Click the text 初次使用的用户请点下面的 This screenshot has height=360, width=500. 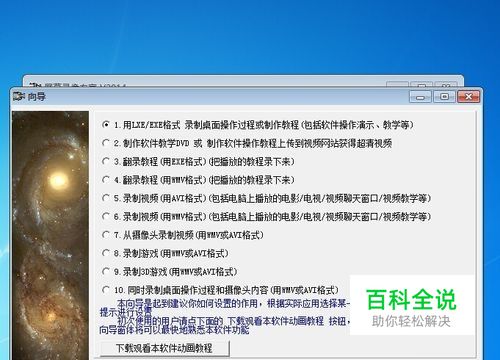[x=170, y=321]
